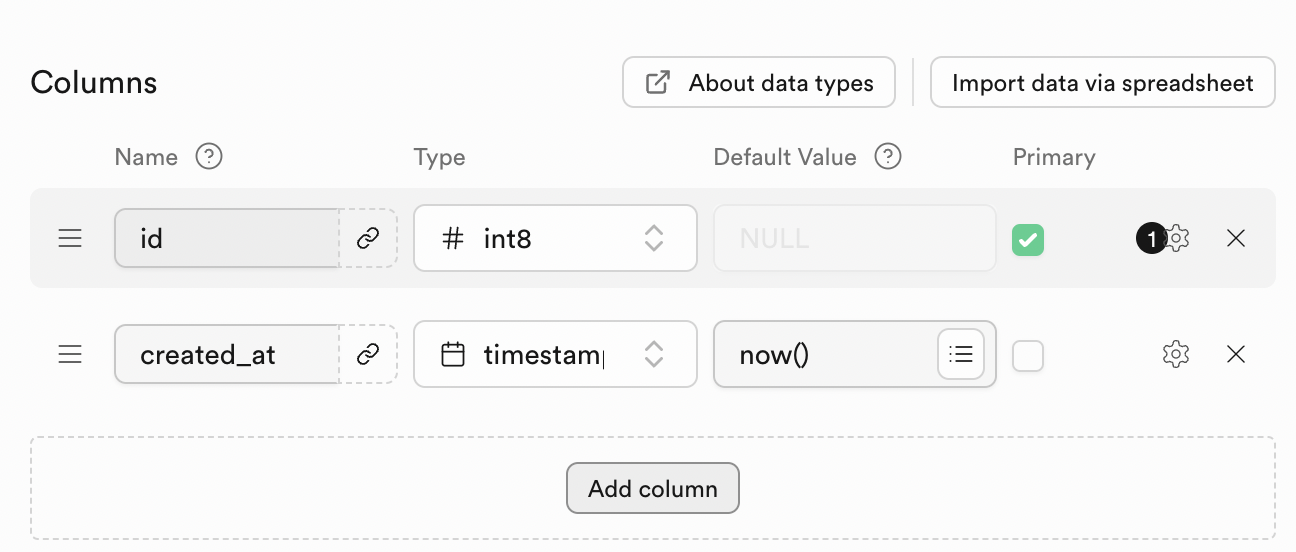Click the Name help question mark icon

[x=209, y=157]
